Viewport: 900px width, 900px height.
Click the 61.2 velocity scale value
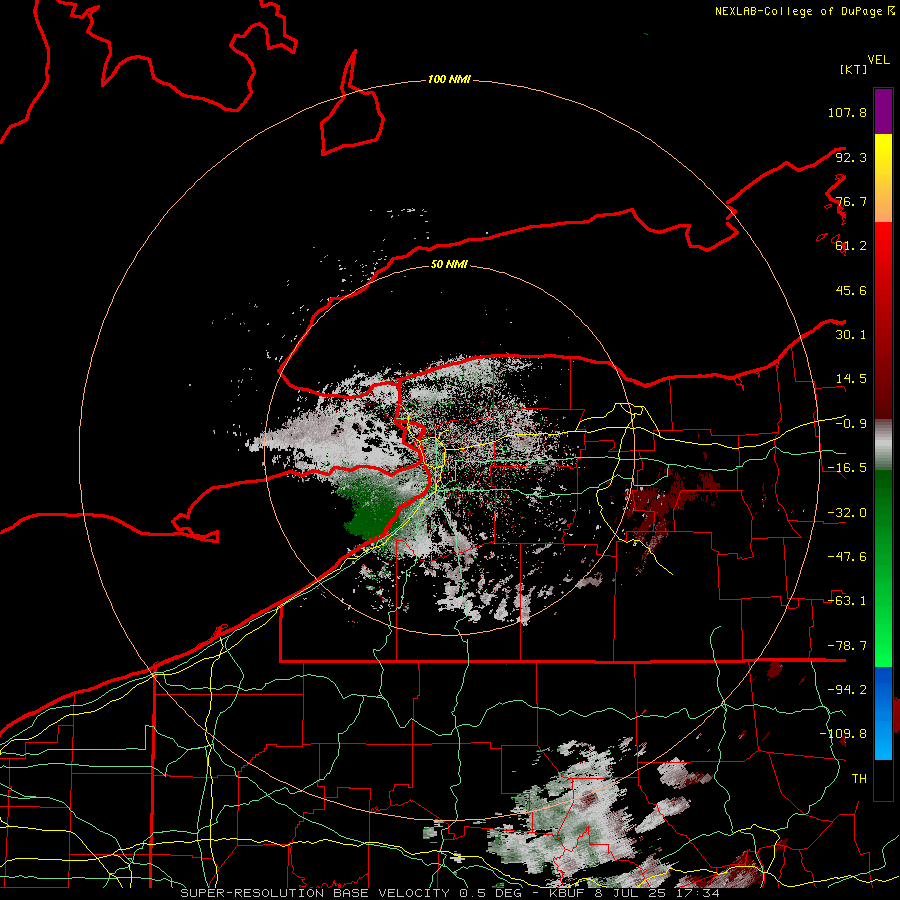coord(851,246)
